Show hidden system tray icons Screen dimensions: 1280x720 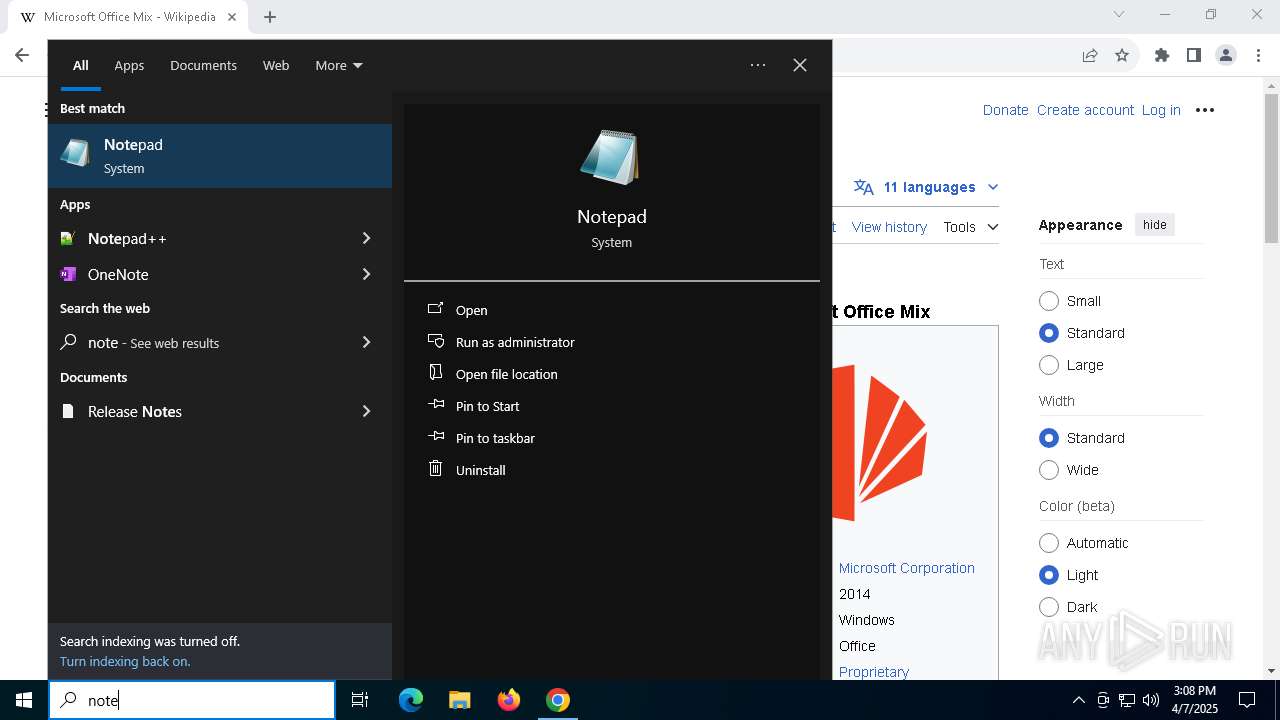[x=1078, y=700]
